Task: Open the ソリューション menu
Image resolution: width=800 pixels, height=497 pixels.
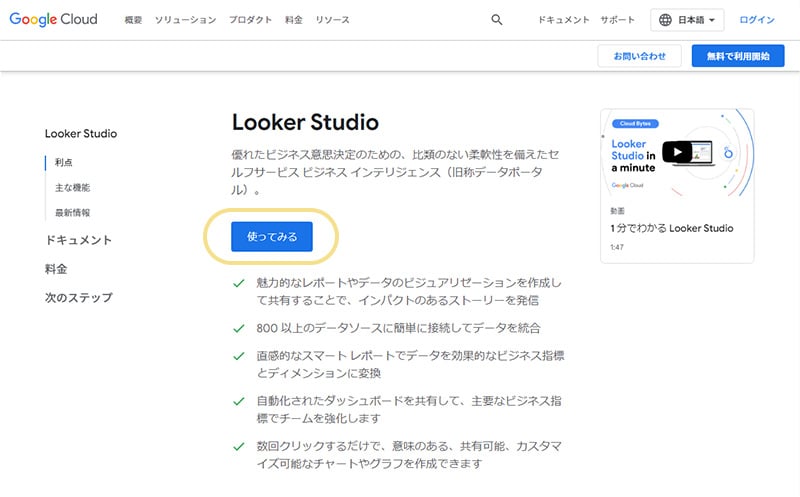Action: point(186,20)
